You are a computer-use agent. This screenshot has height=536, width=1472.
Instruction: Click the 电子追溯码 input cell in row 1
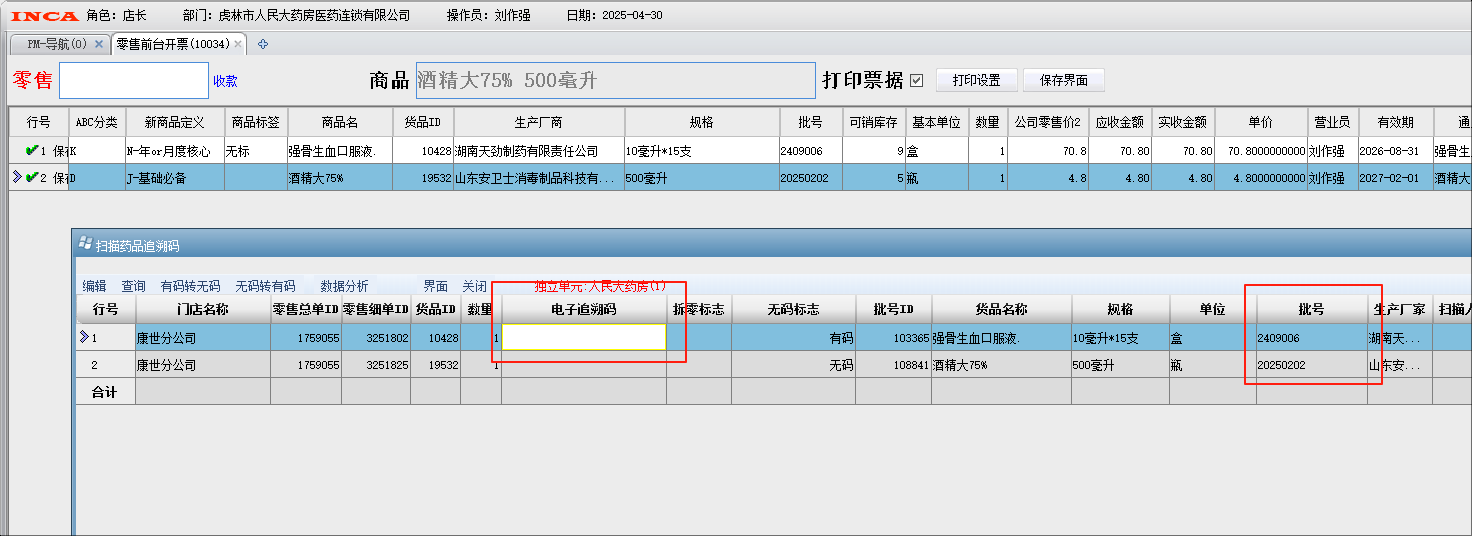[x=584, y=338]
